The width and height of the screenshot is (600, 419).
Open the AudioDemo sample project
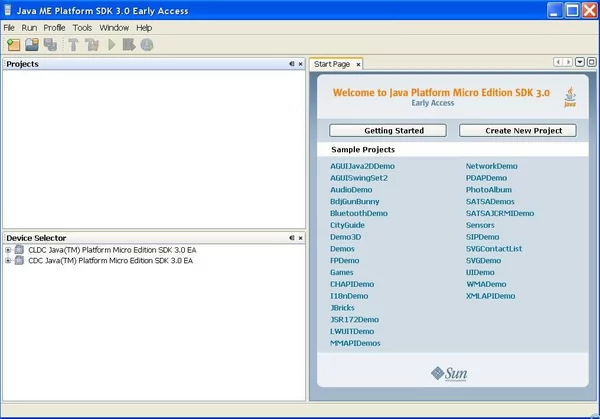[x=351, y=190]
